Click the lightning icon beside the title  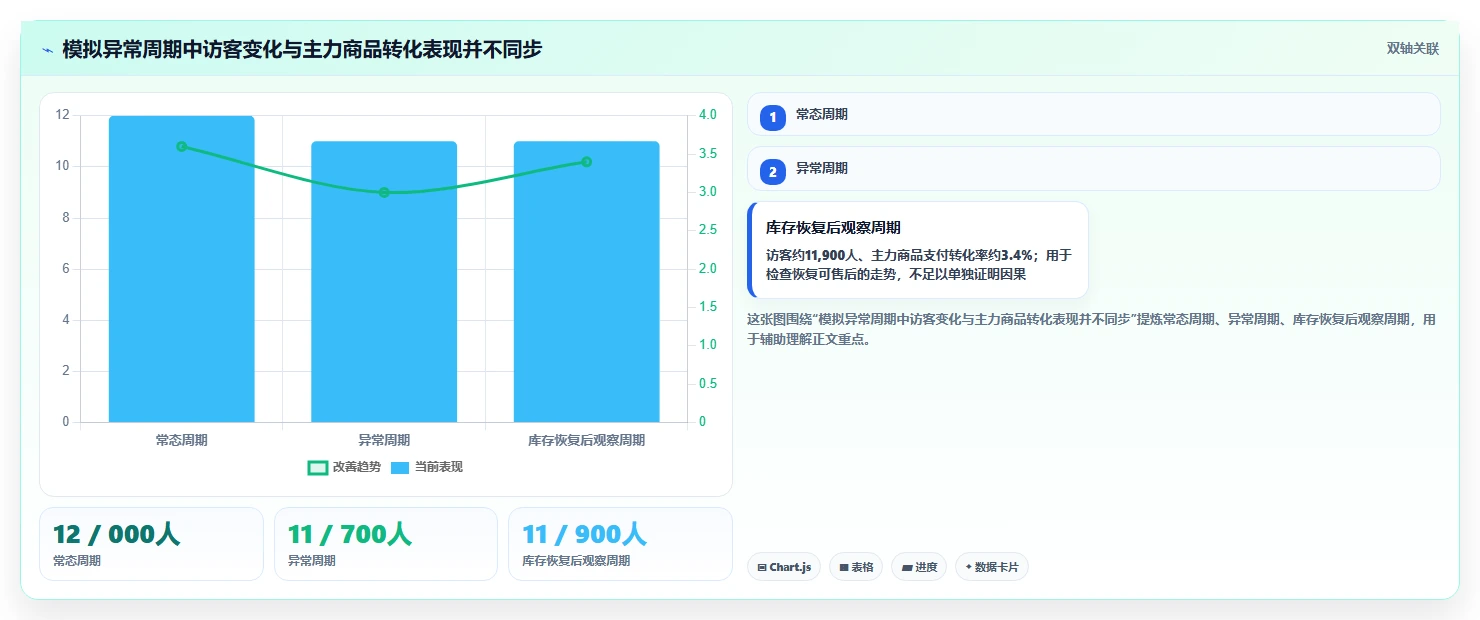point(47,49)
